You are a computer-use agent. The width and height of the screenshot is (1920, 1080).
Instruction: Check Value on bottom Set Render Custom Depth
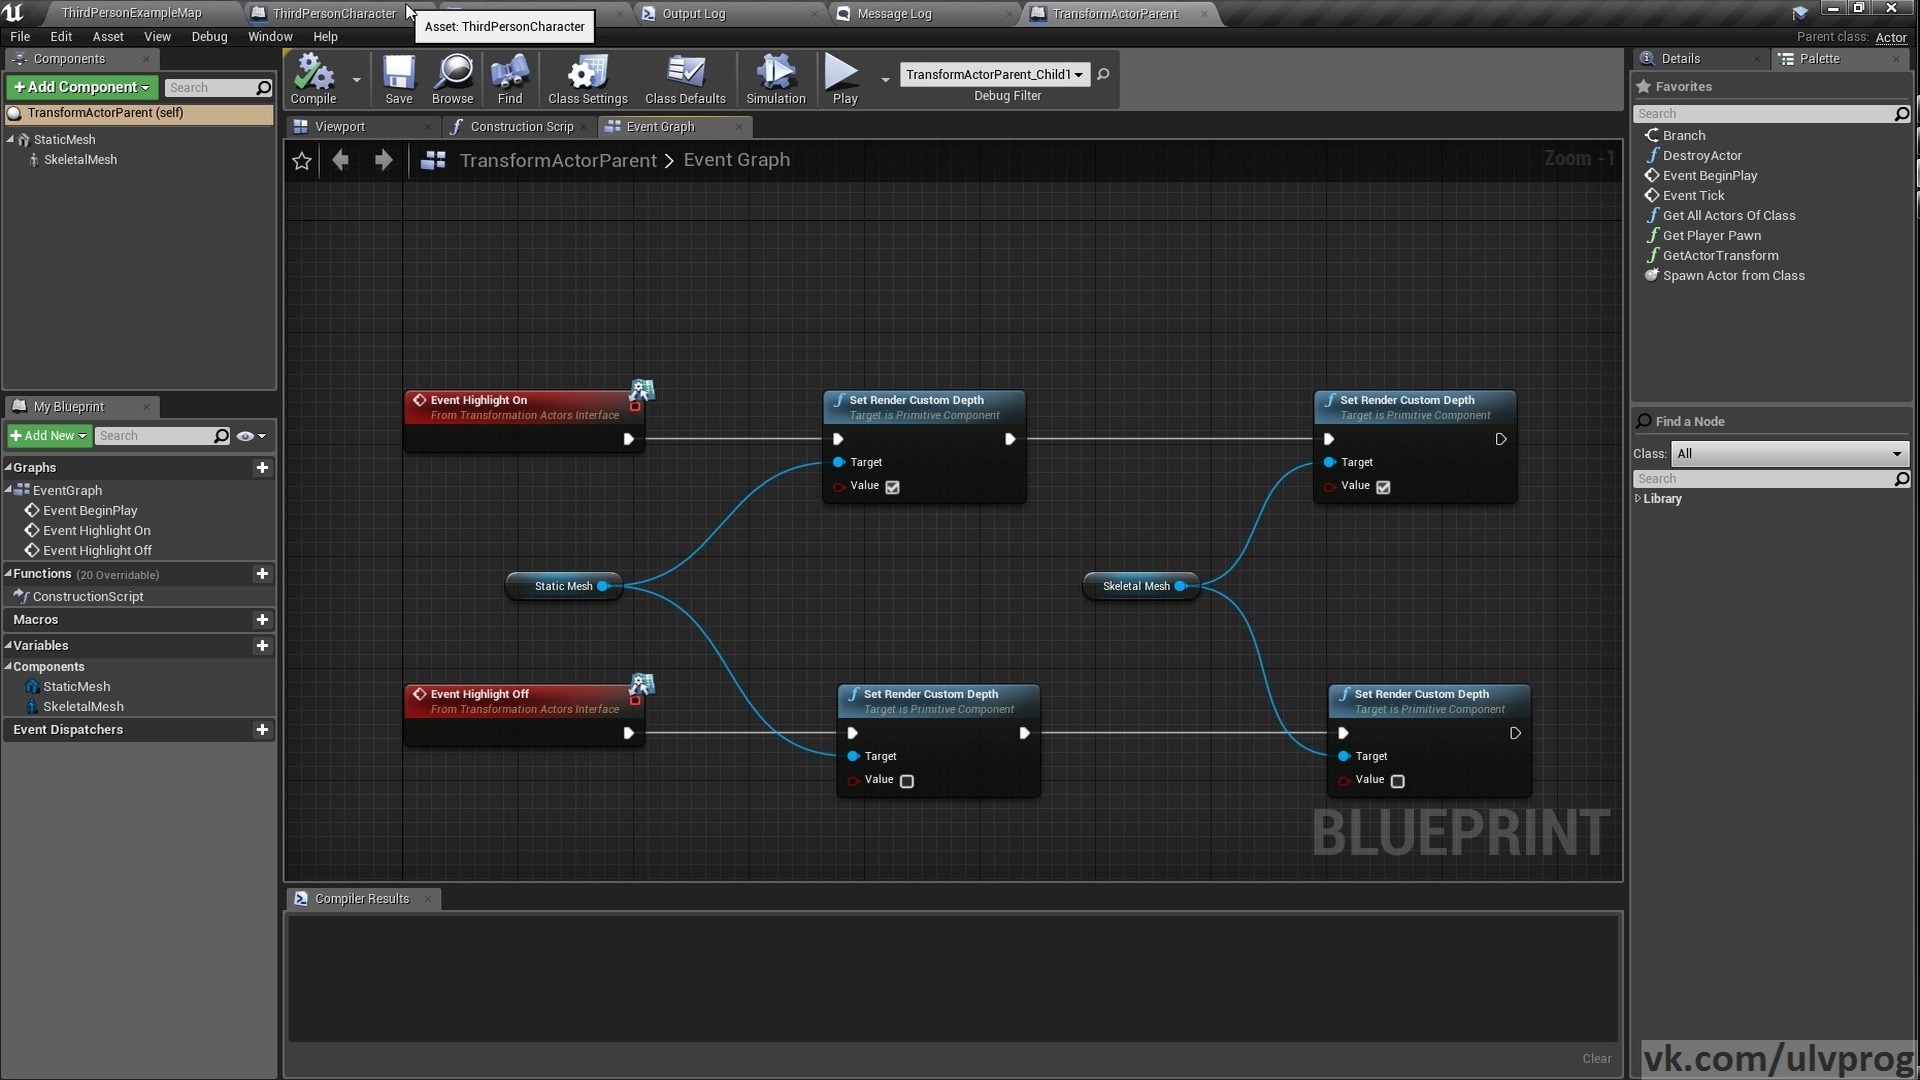(x=906, y=781)
